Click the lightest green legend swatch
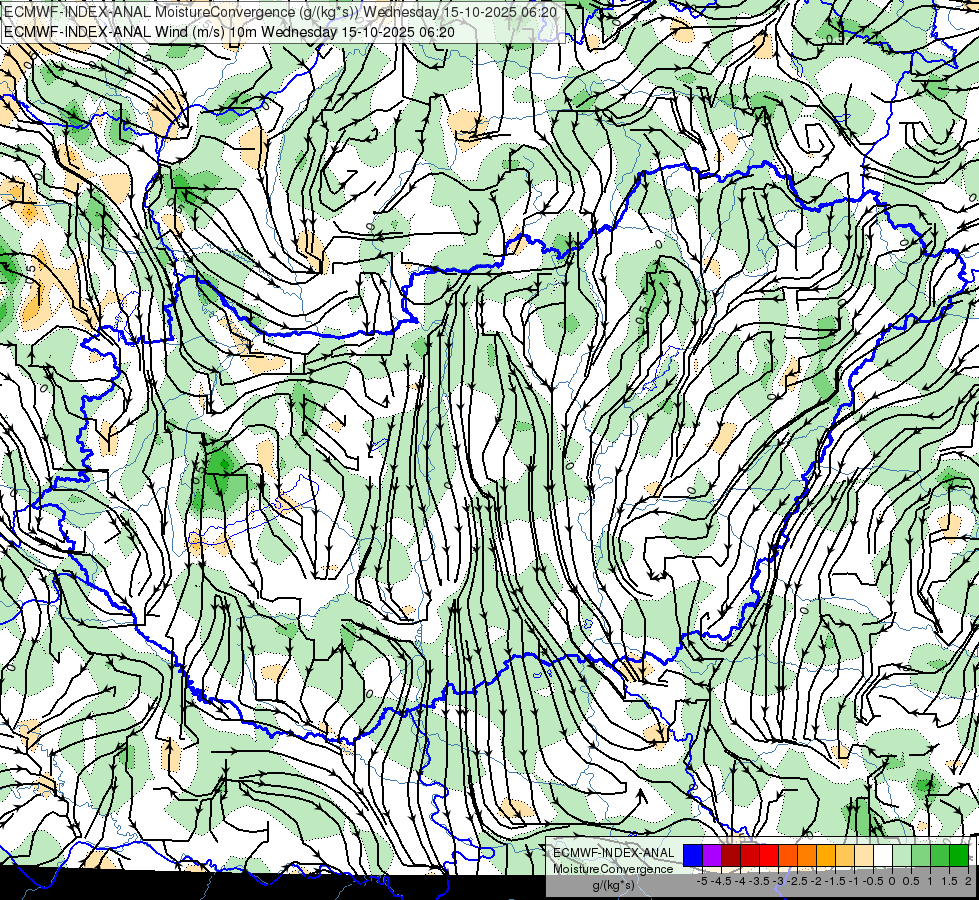This screenshot has width=979, height=900. (902, 855)
